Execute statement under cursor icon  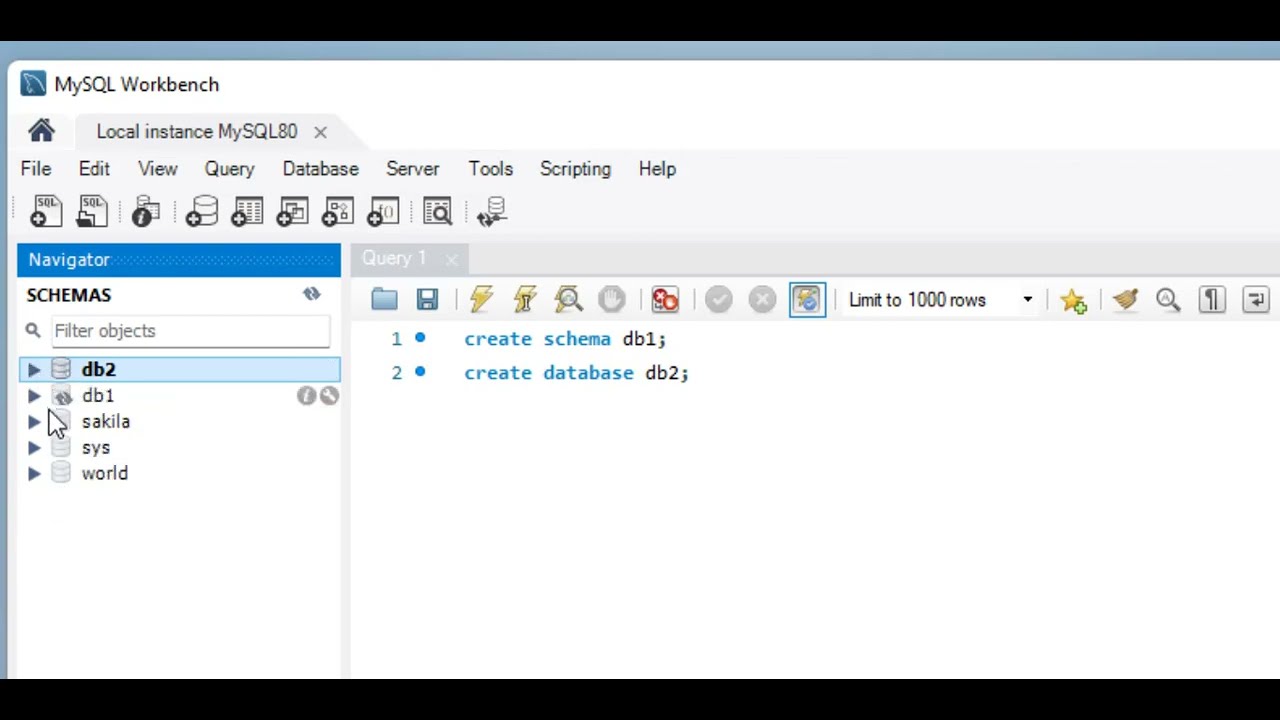pyautogui.click(x=525, y=299)
